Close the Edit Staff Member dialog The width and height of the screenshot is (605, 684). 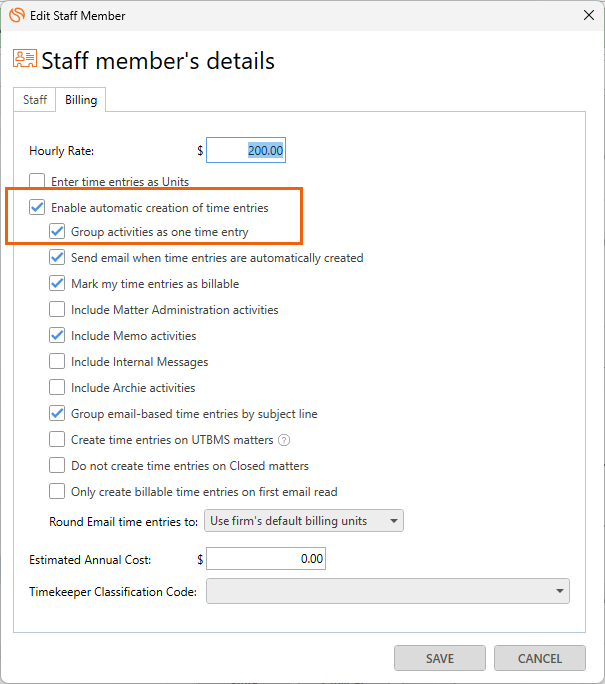[589, 15]
